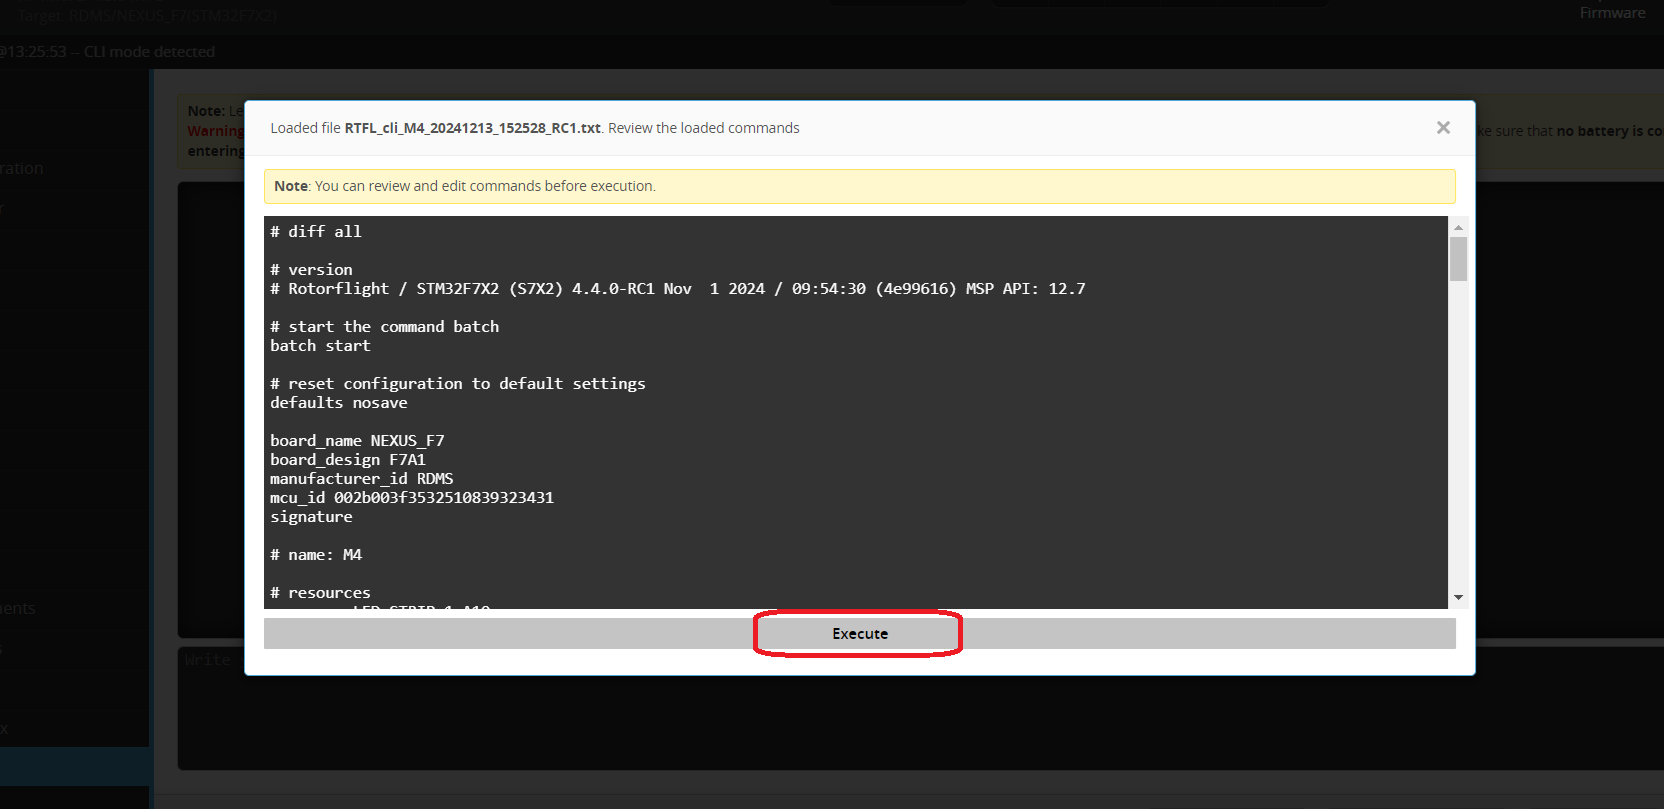Image resolution: width=1664 pixels, height=809 pixels.
Task: Click the Rotorflight version comment line
Action: pos(677,289)
